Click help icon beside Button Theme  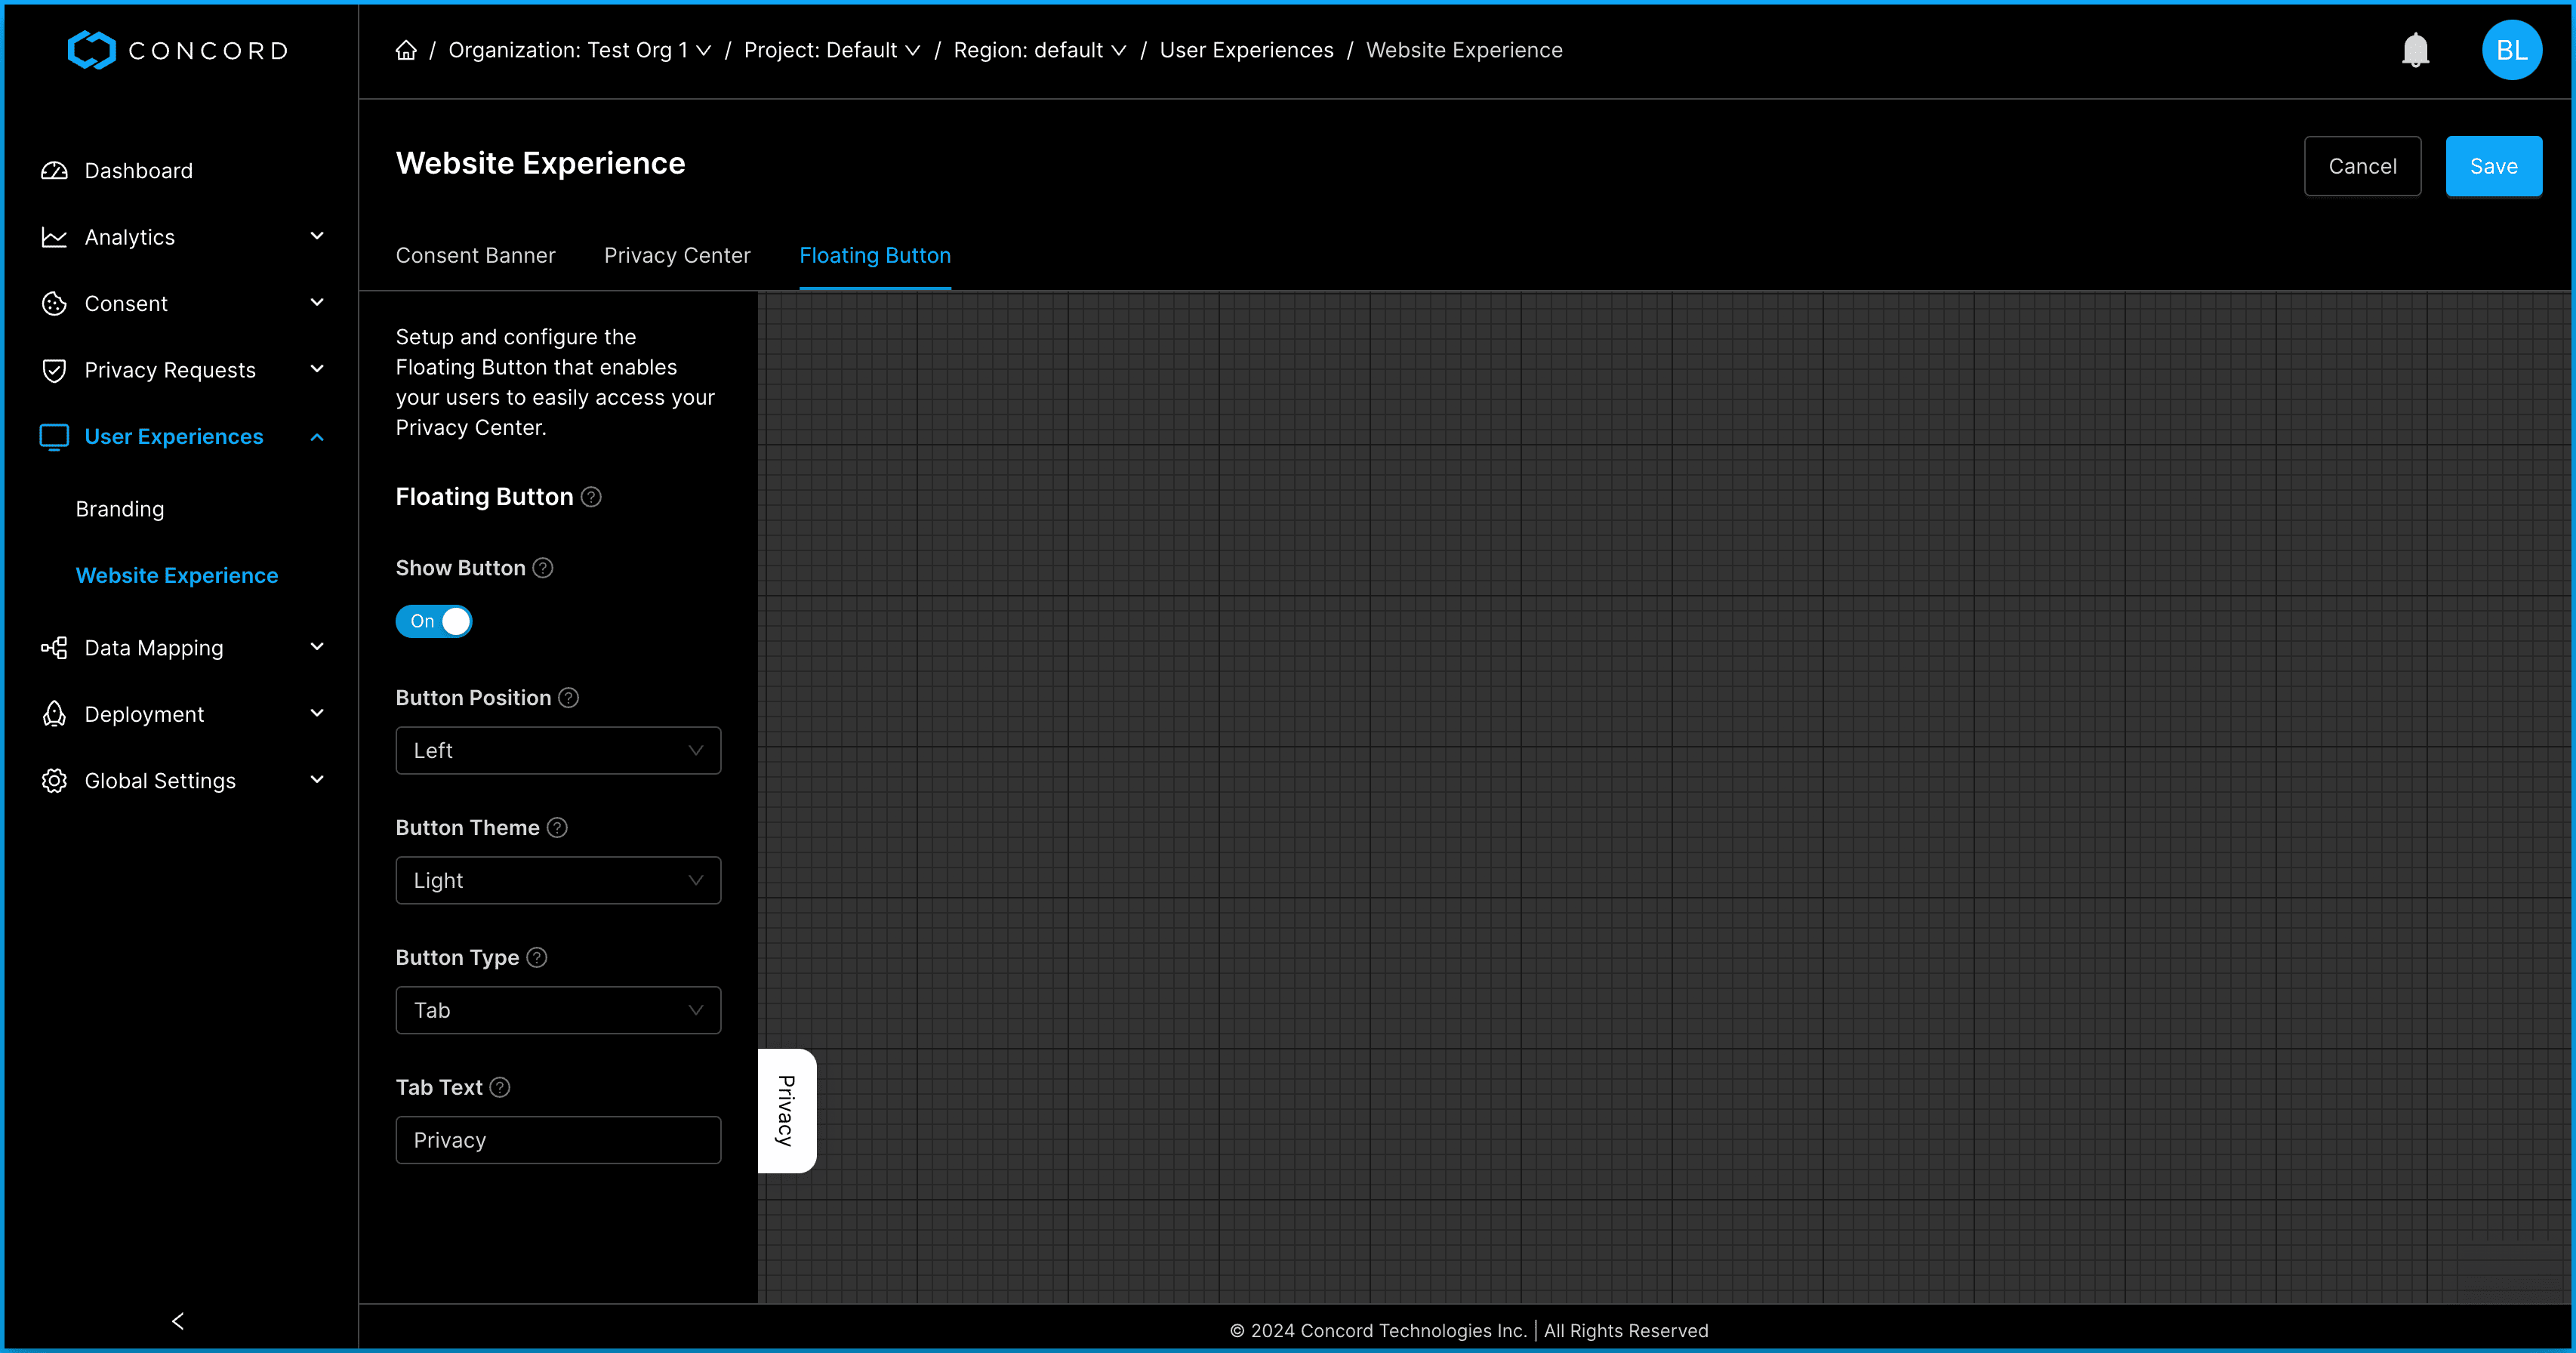557,828
